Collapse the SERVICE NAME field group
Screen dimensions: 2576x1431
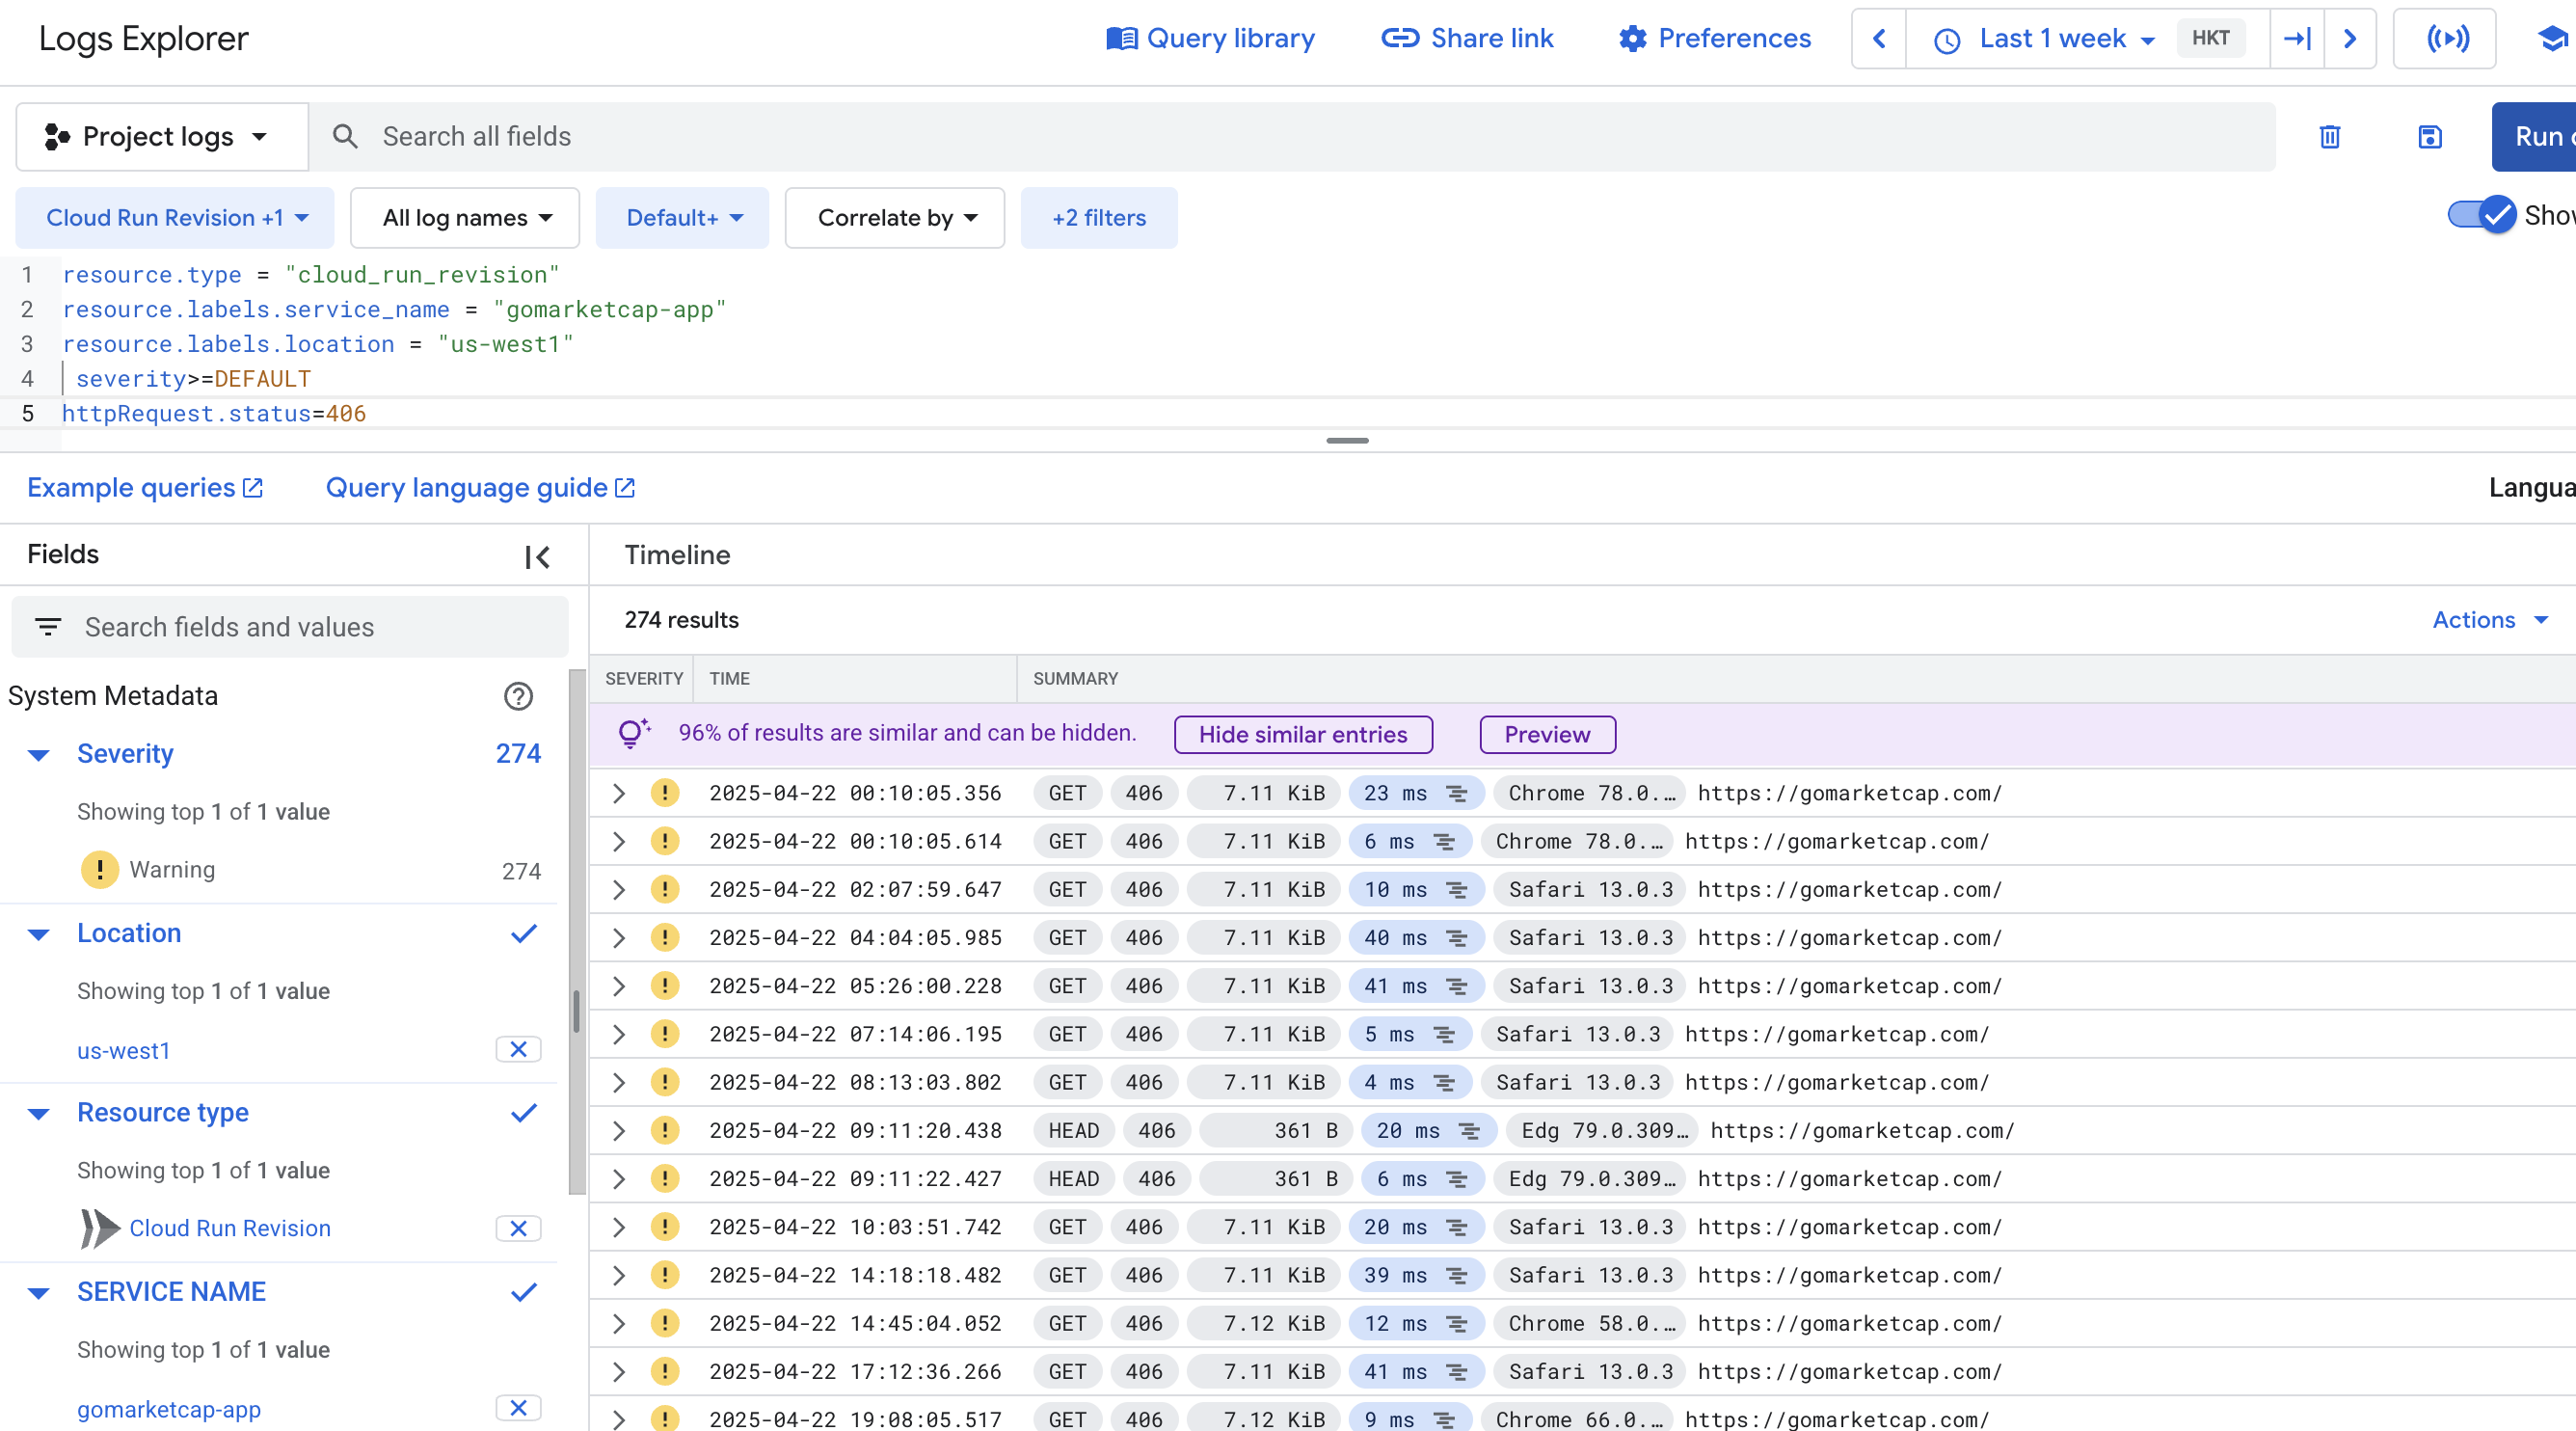pos(38,1293)
